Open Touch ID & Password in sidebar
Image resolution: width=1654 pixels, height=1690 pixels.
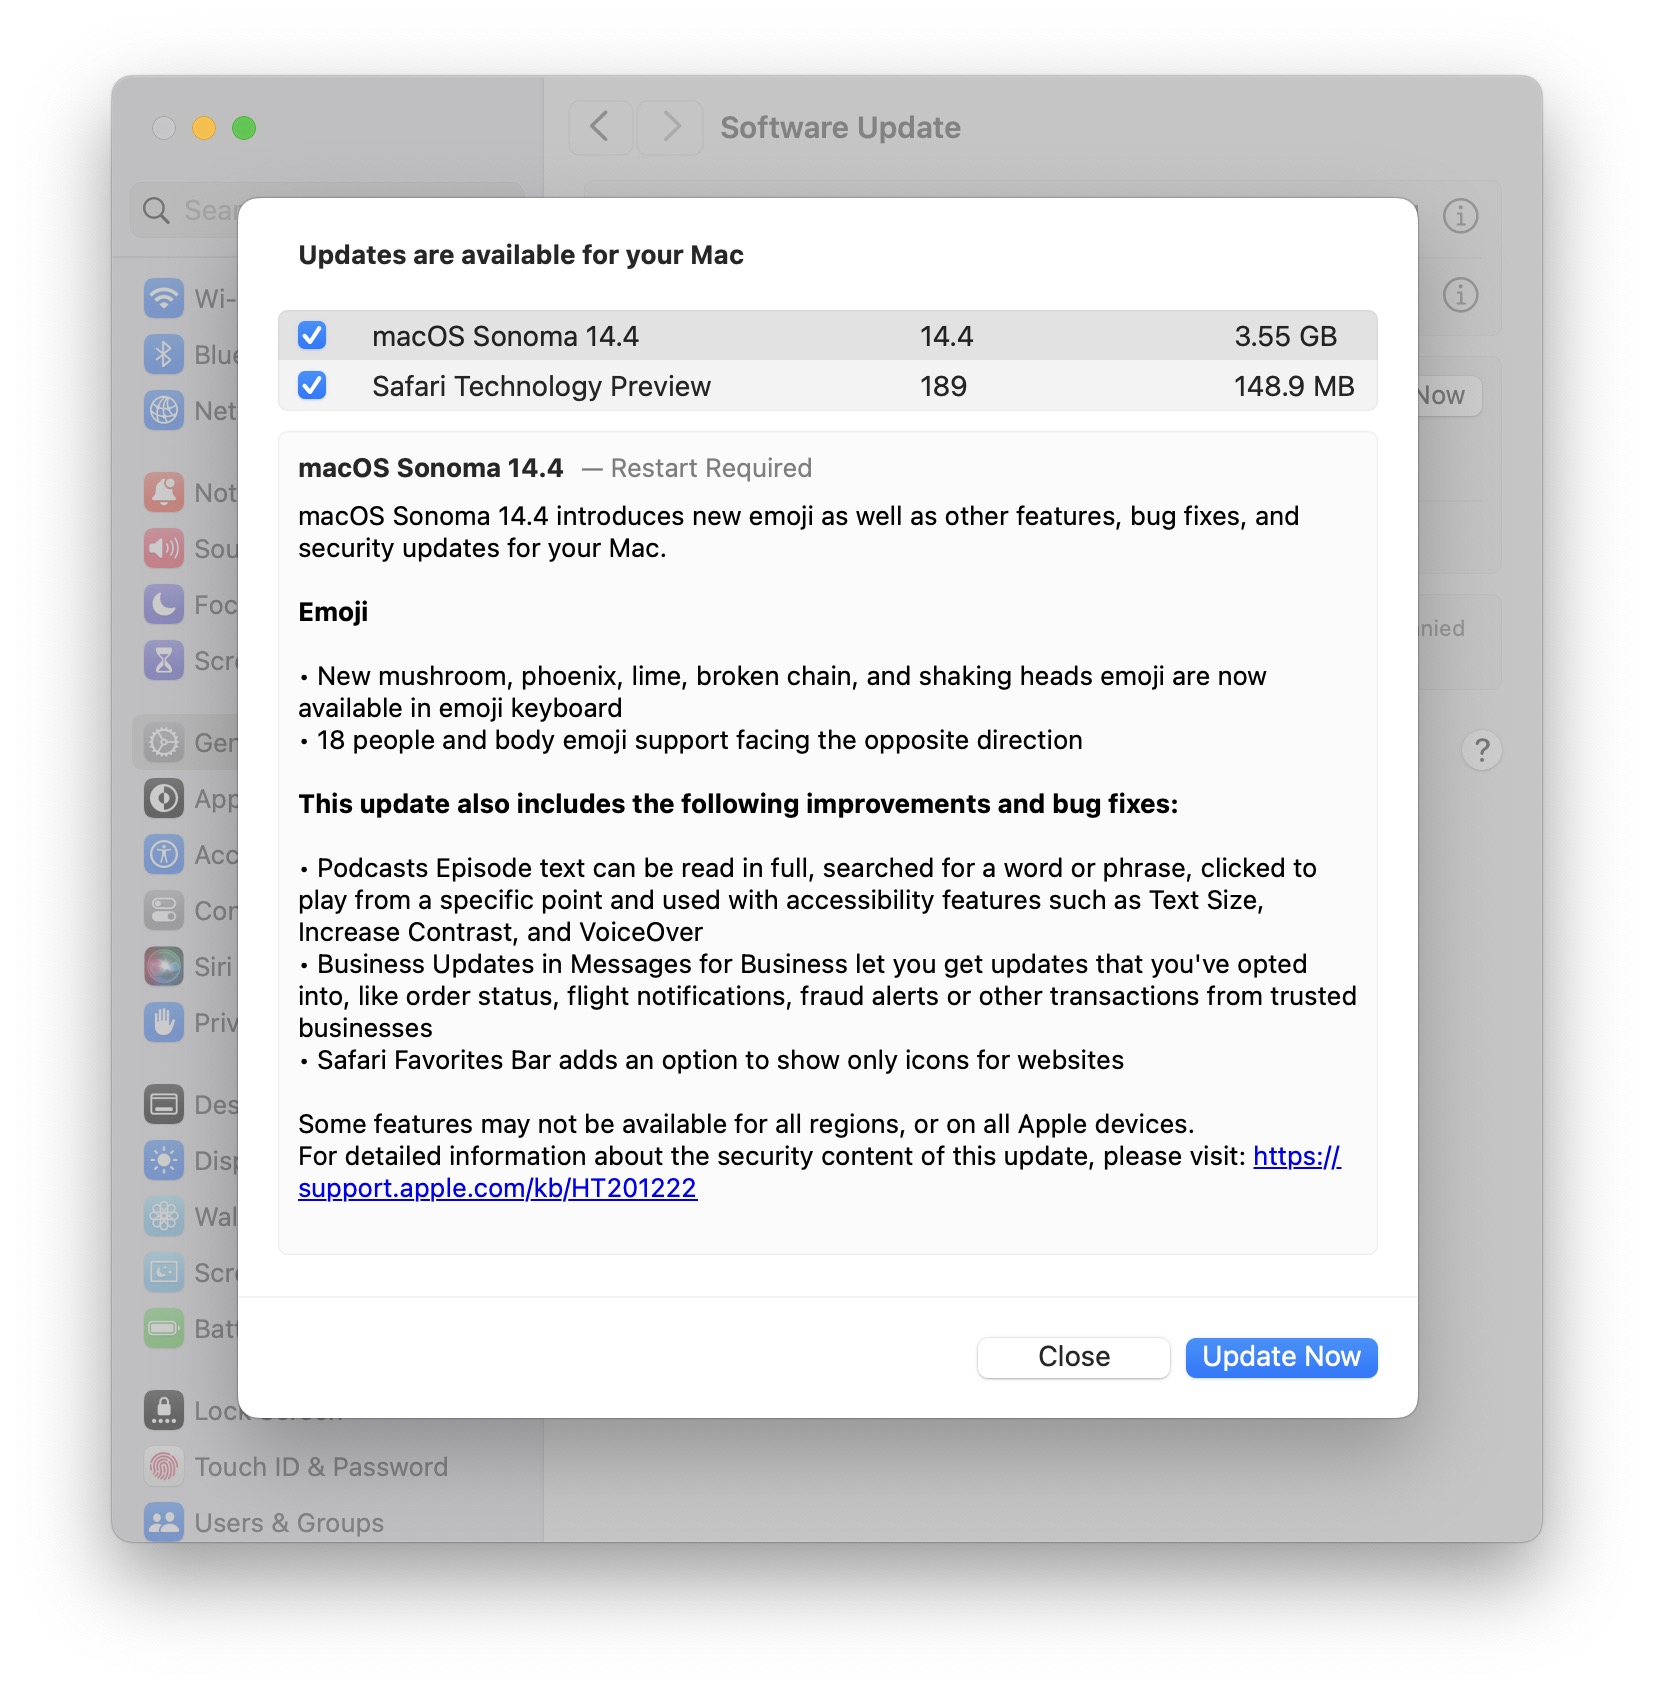[296, 1466]
